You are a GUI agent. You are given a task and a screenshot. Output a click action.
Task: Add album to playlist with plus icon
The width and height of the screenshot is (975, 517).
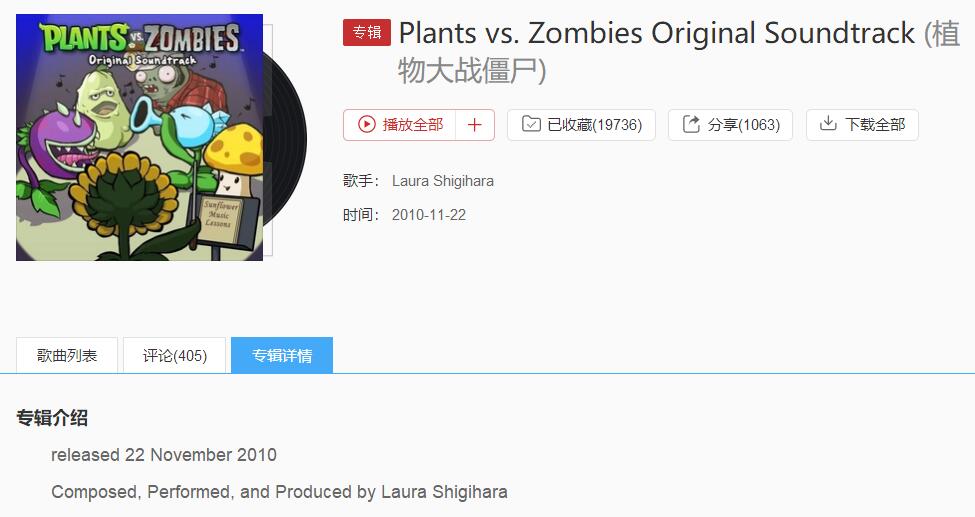pyautogui.click(x=475, y=125)
